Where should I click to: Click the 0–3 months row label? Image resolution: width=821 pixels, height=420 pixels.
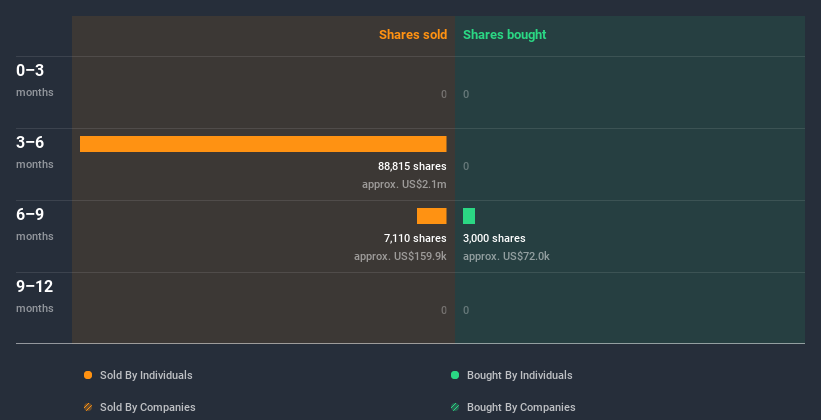coord(35,80)
